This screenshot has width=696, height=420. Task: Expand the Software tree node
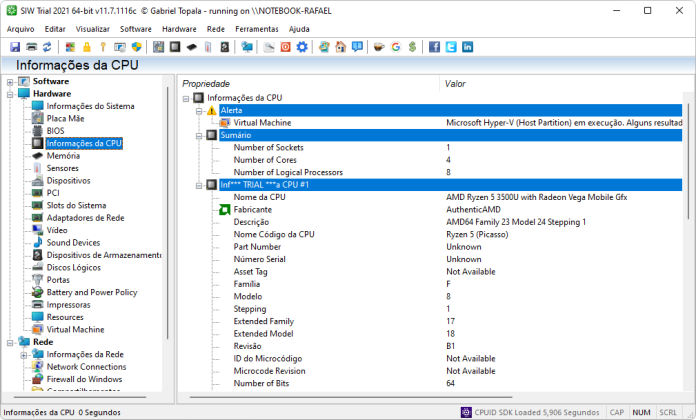point(10,82)
